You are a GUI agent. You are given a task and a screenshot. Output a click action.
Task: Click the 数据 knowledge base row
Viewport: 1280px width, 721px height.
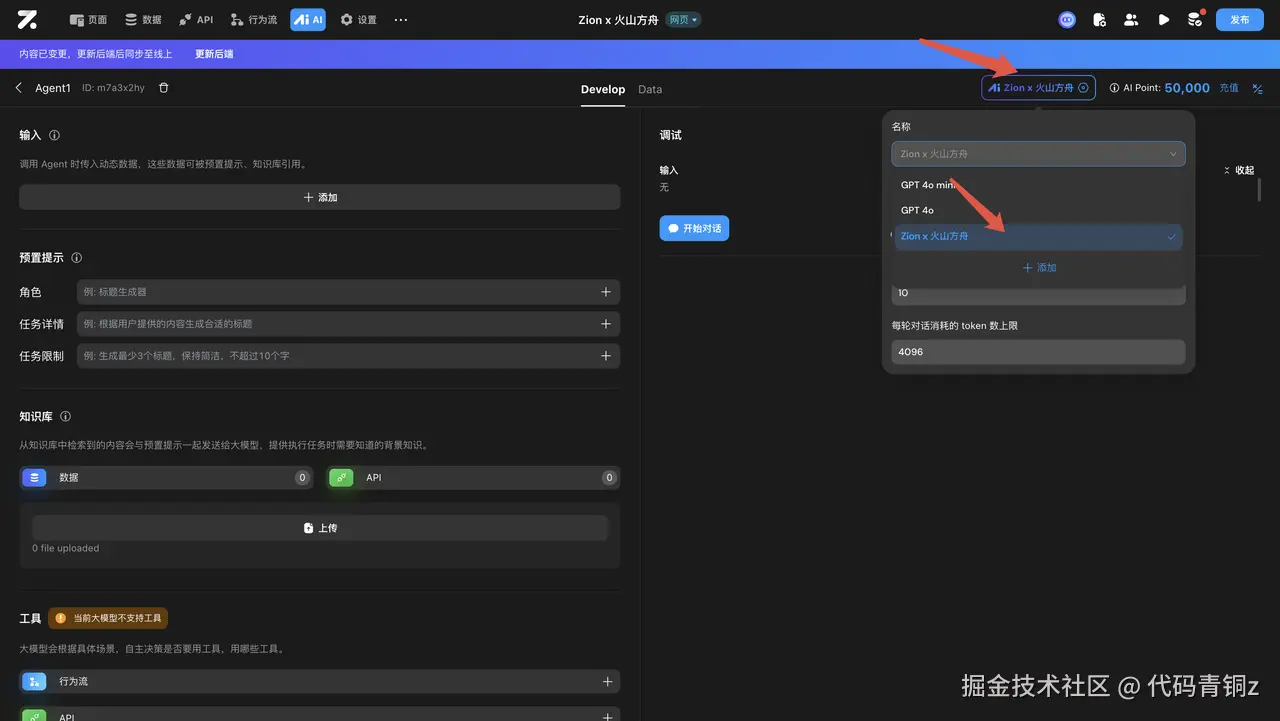point(166,478)
